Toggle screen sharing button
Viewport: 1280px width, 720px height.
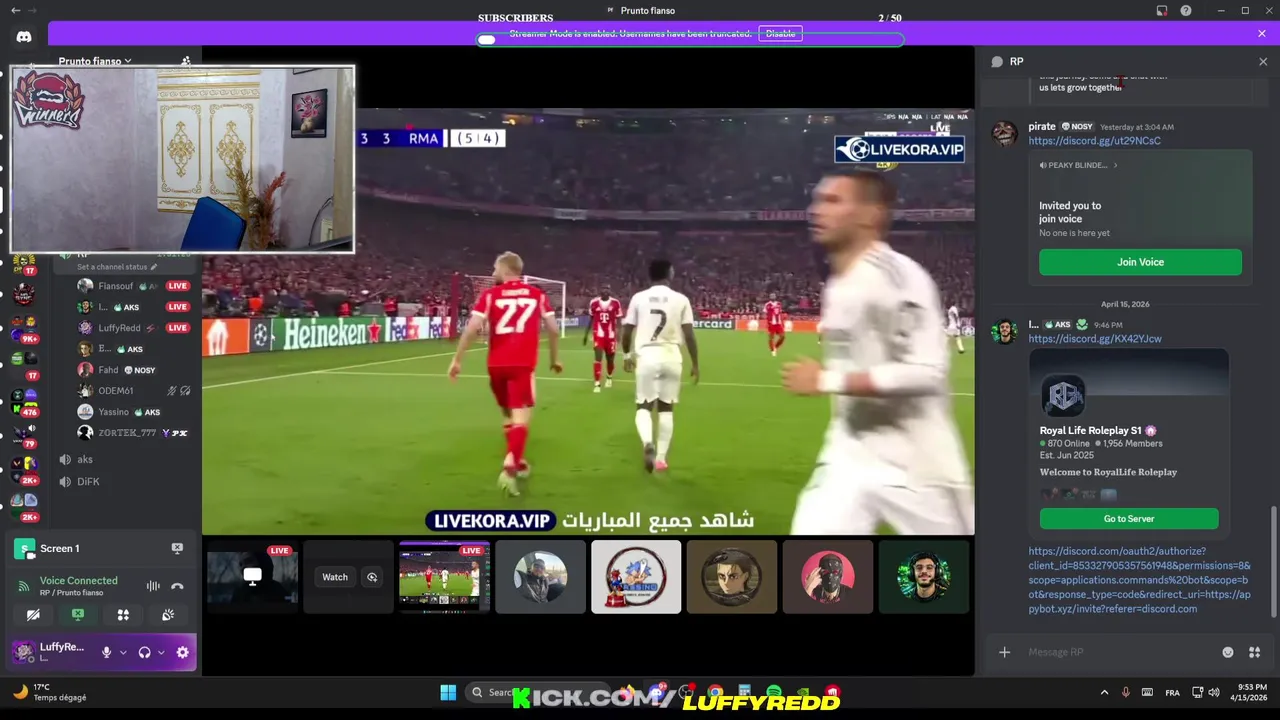[78, 615]
